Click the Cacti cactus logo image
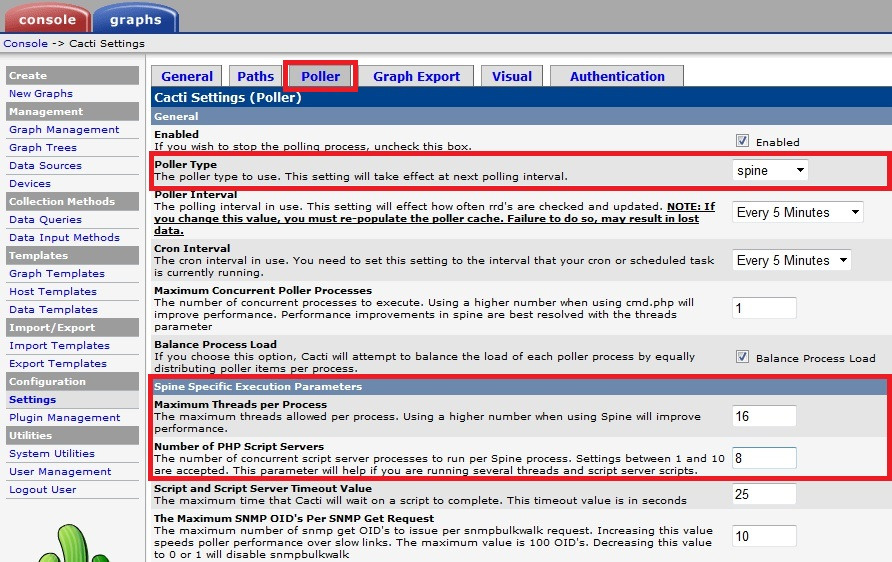This screenshot has height=562, width=892. click(74, 543)
